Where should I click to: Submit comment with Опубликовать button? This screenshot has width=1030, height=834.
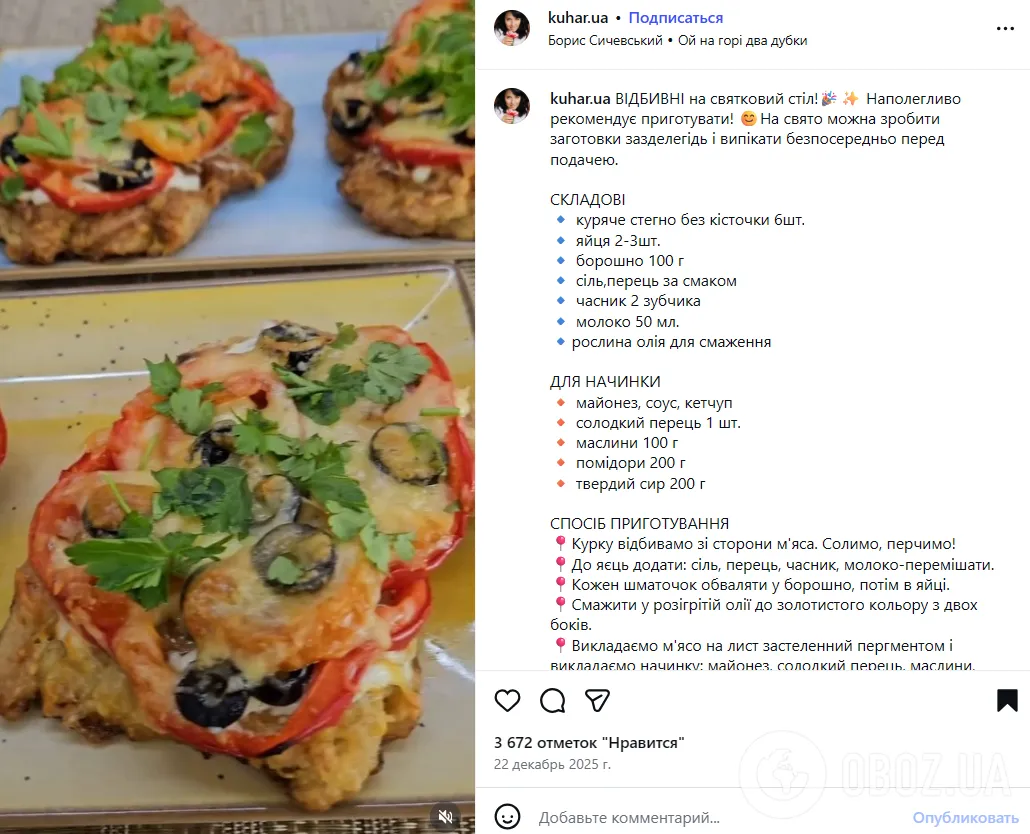(x=965, y=818)
